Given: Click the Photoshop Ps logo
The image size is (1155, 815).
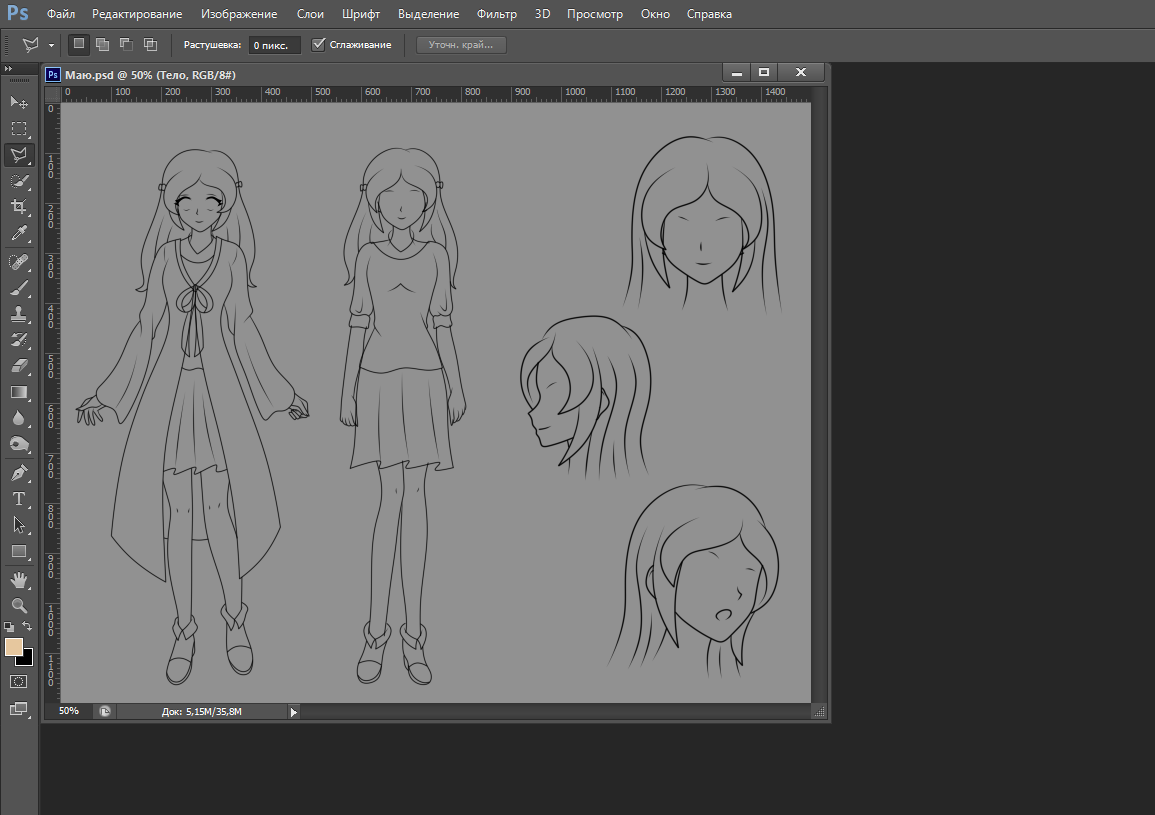Looking at the screenshot, I should tap(18, 13).
